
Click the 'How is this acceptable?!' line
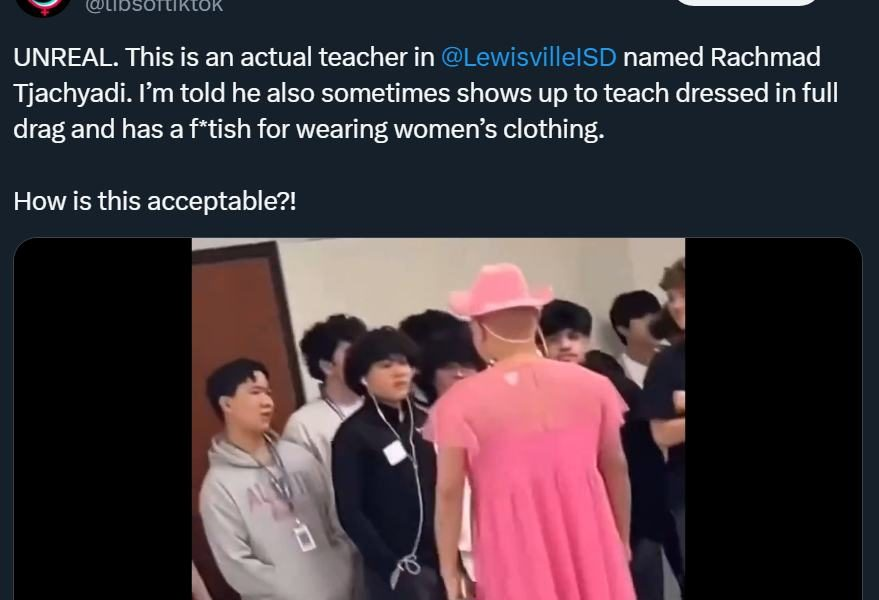[x=155, y=201]
